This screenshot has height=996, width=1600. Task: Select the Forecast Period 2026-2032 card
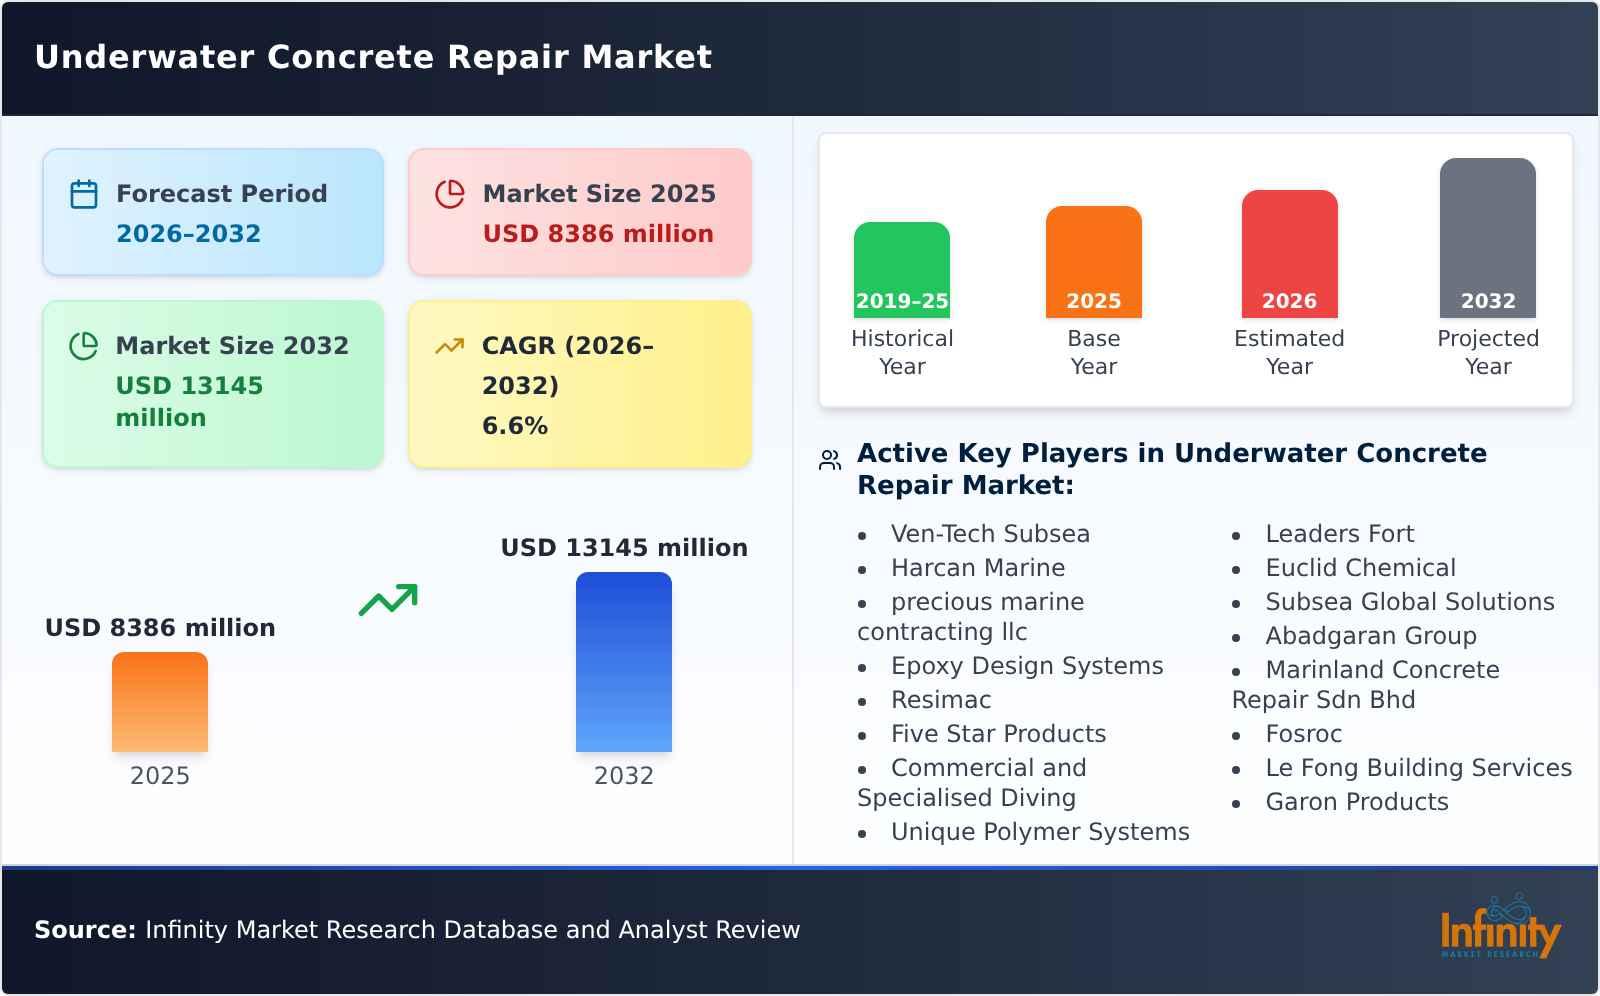click(213, 212)
